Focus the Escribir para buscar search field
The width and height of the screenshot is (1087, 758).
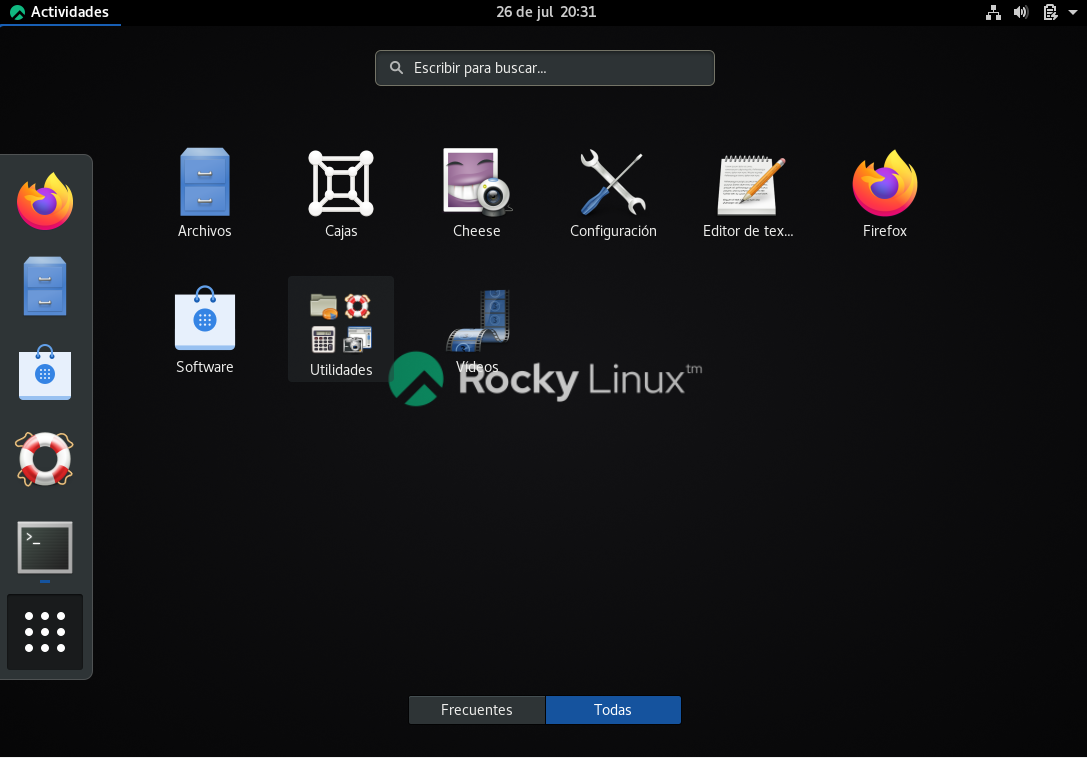coord(545,68)
